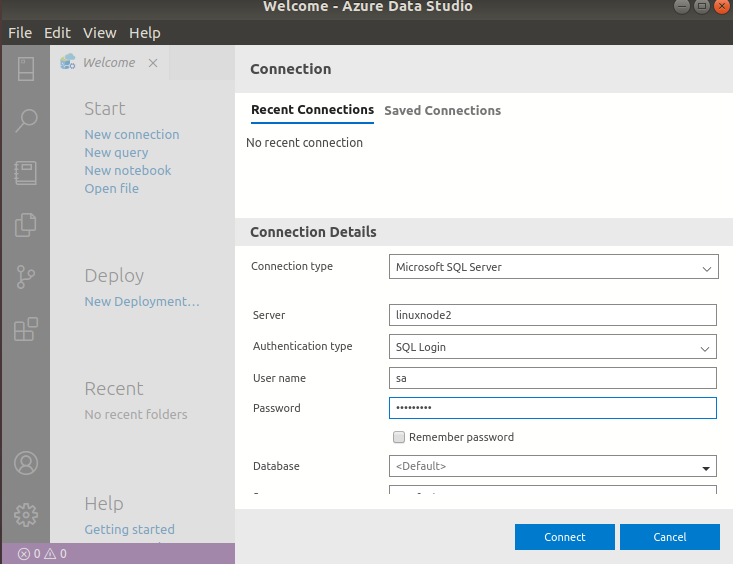This screenshot has width=733, height=564.
Task: Expand the Authentication type dropdown
Action: pos(553,347)
